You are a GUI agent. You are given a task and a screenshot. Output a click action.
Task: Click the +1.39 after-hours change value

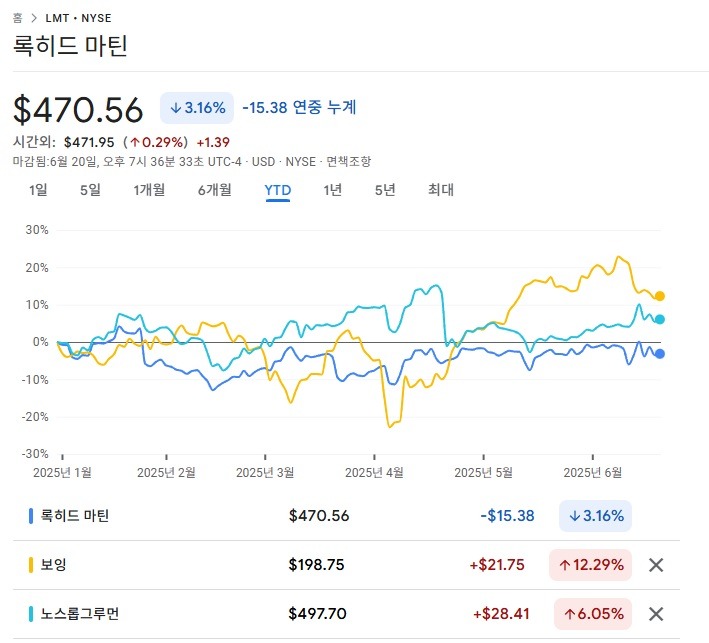[x=213, y=142]
